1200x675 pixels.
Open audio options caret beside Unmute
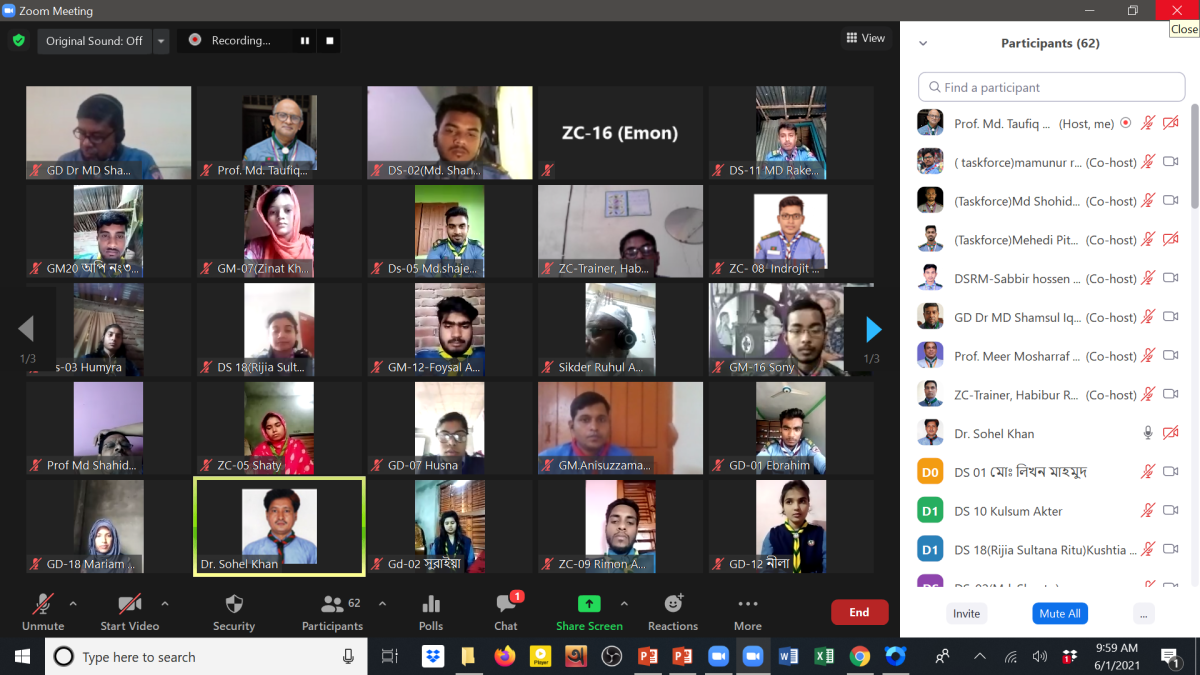coord(73,604)
